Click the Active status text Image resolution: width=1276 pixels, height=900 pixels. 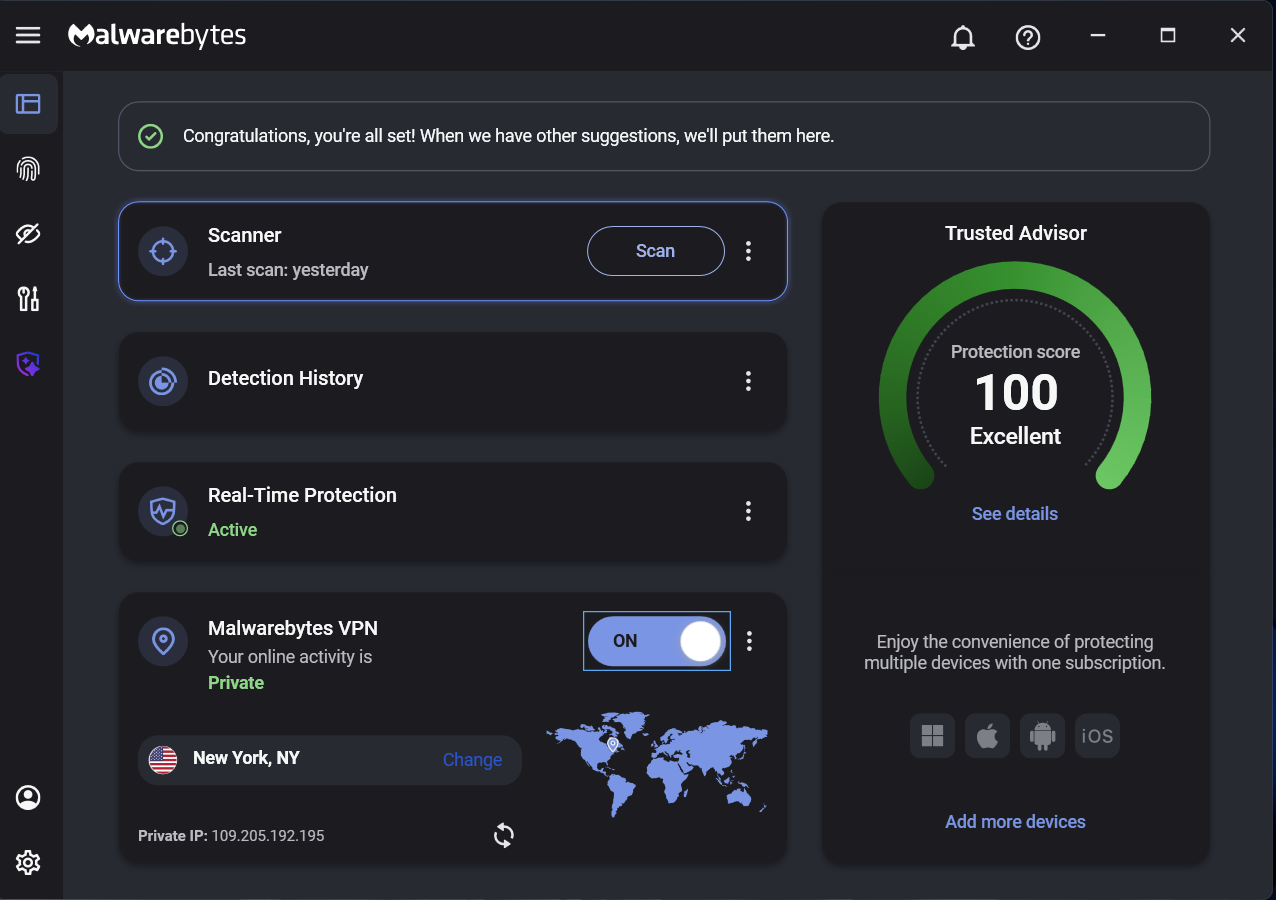click(x=232, y=530)
